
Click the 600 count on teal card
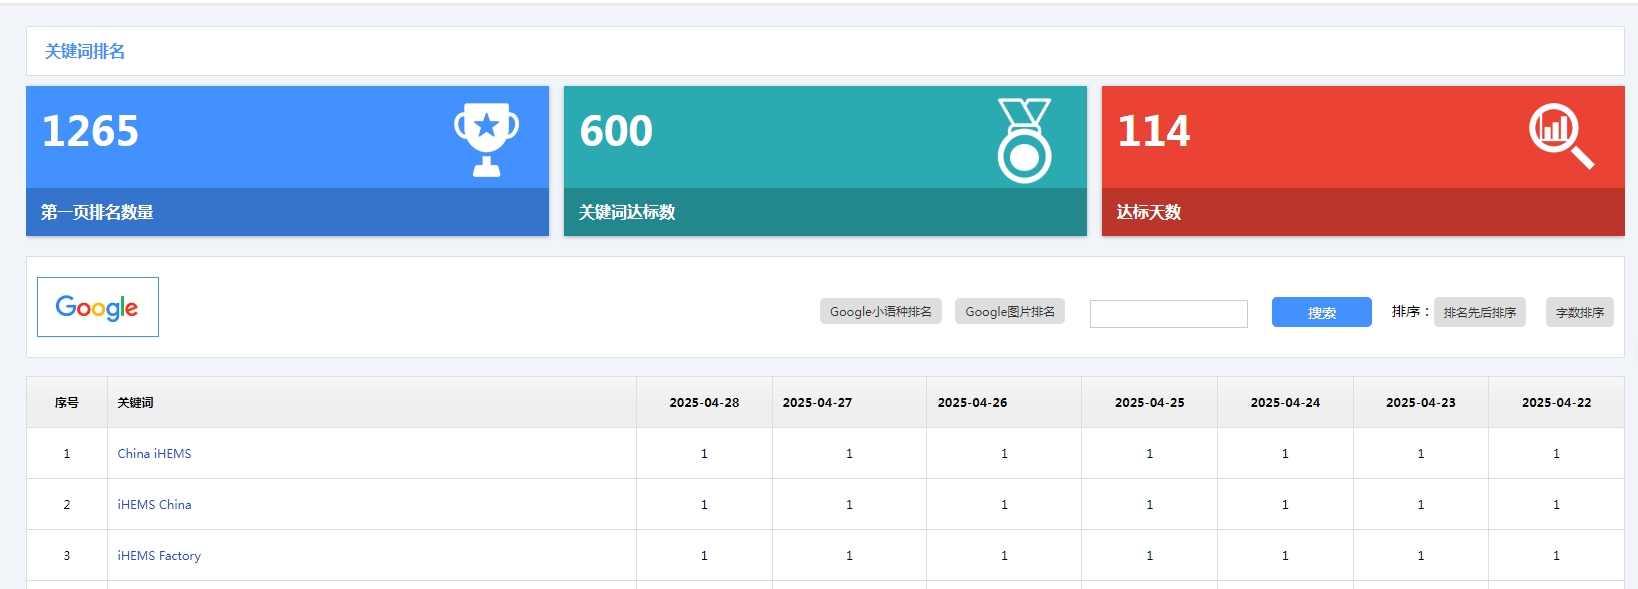point(616,131)
